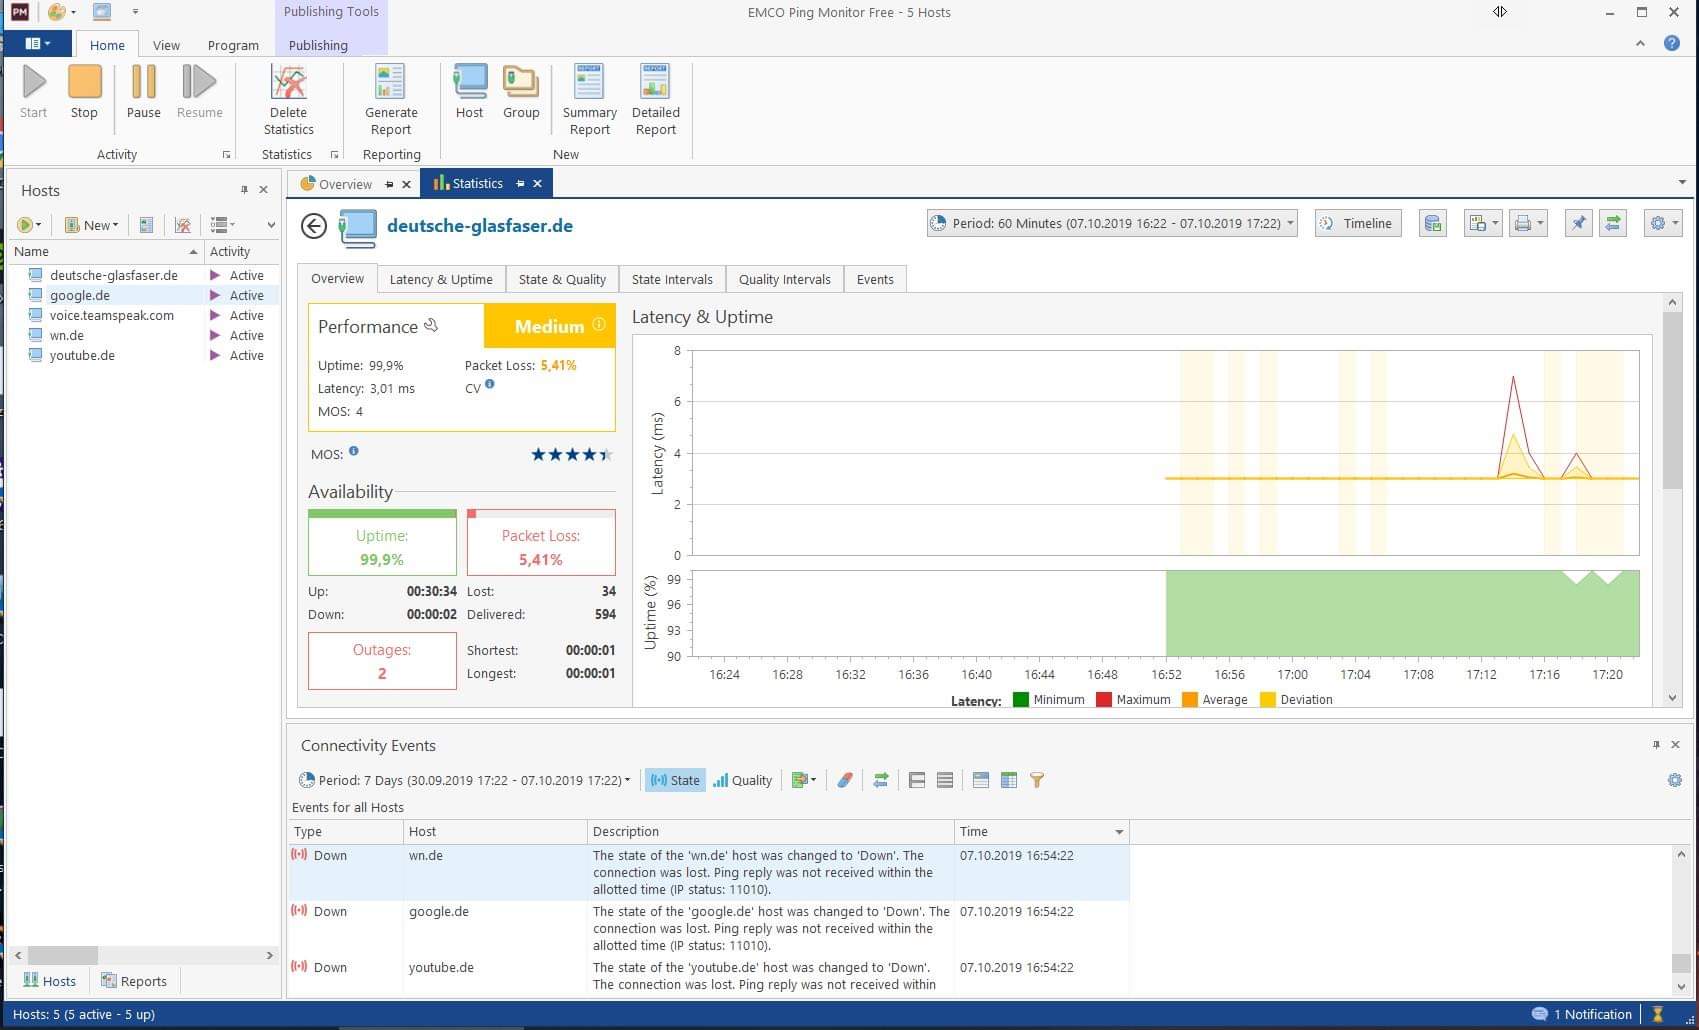Toggle State events view in Connectivity Events
Viewport: 1699px width, 1030px height.
[675, 780]
